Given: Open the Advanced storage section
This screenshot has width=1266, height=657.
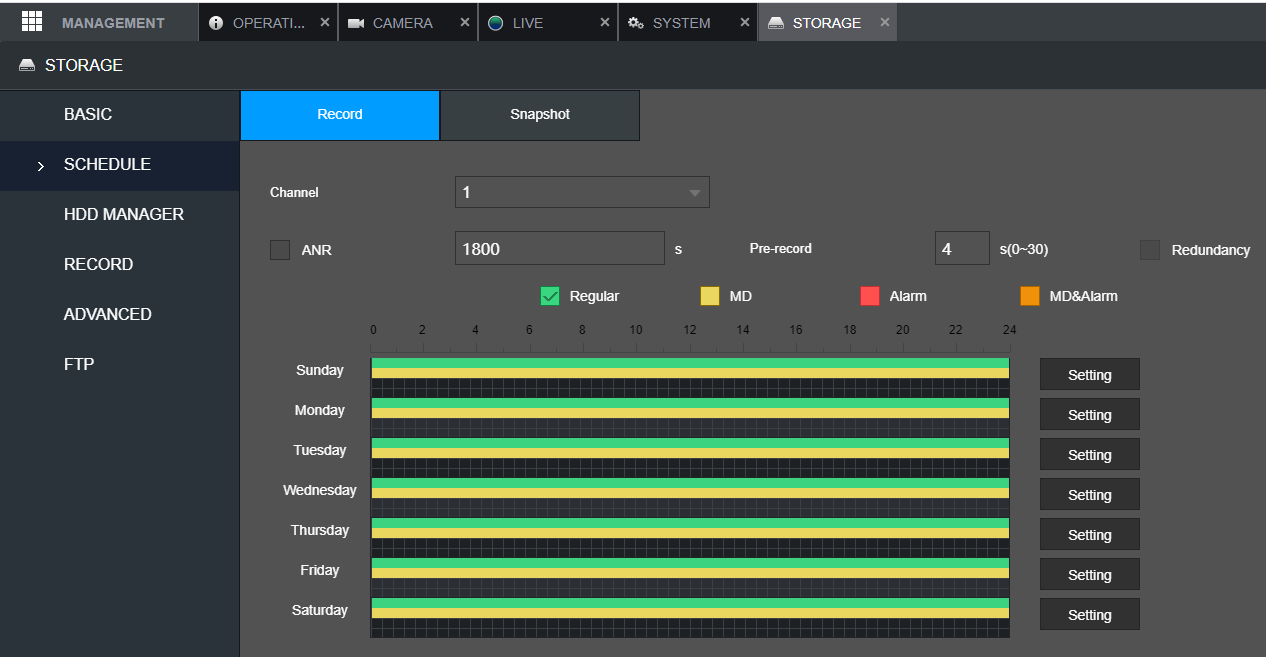Looking at the screenshot, I should (120, 315).
